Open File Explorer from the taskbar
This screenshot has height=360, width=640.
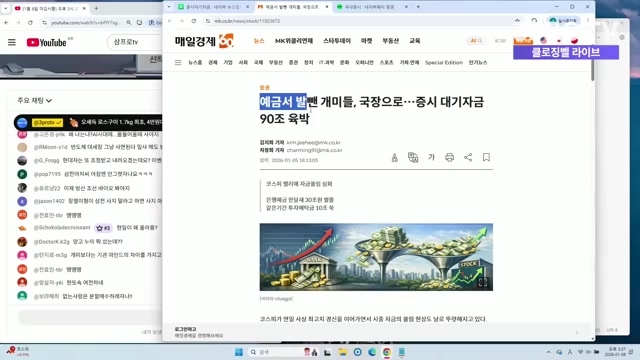coord(342,352)
